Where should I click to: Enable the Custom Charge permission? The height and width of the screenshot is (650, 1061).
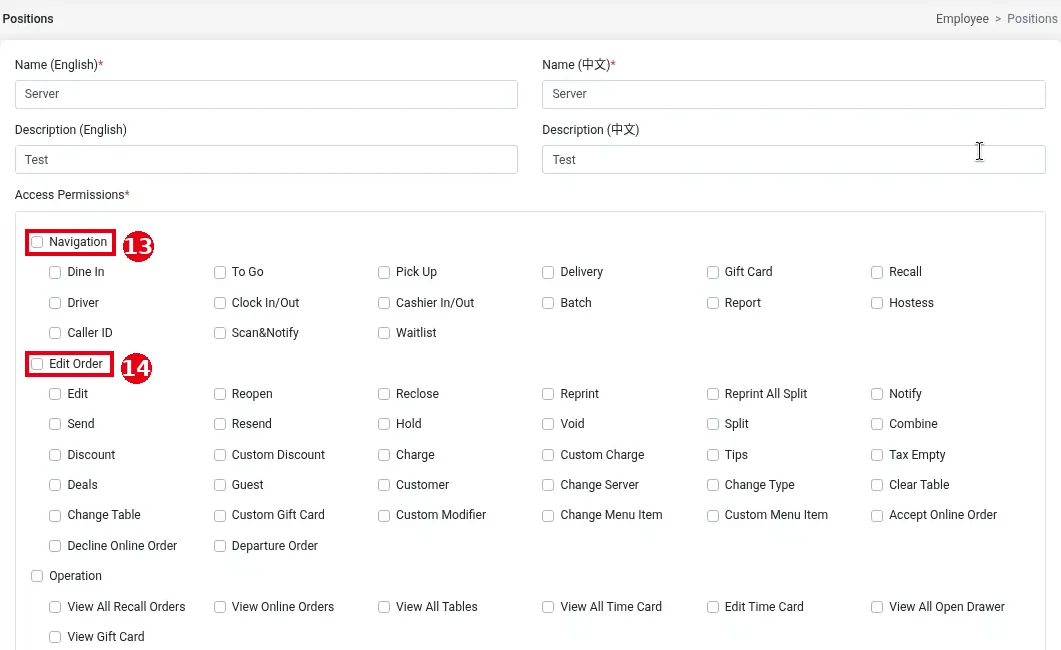click(x=548, y=455)
